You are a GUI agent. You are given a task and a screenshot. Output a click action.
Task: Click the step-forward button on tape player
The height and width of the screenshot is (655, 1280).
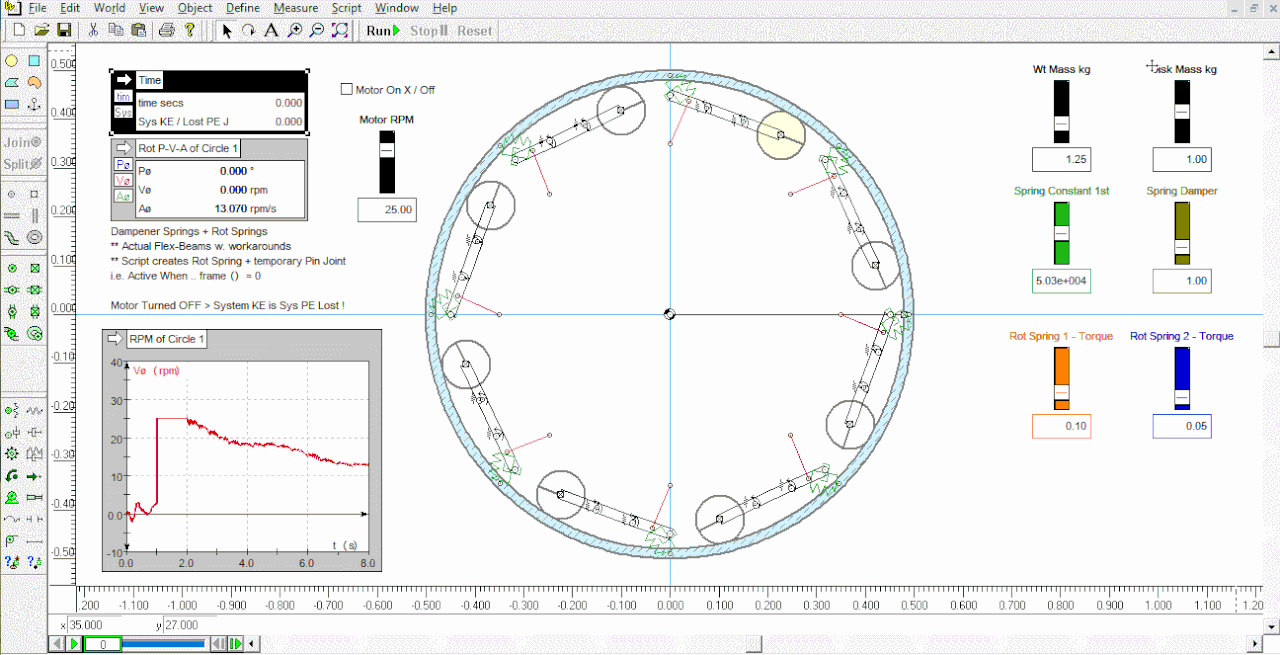[236, 644]
